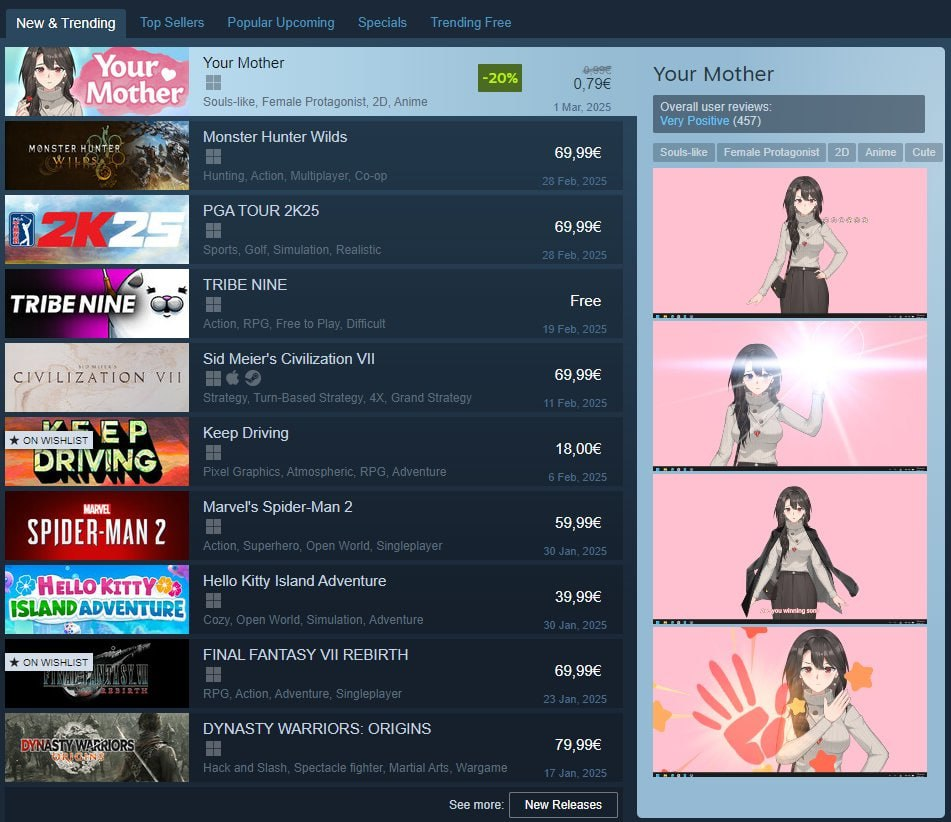Select the New & Trending tab
This screenshot has width=951, height=822.
66,23
